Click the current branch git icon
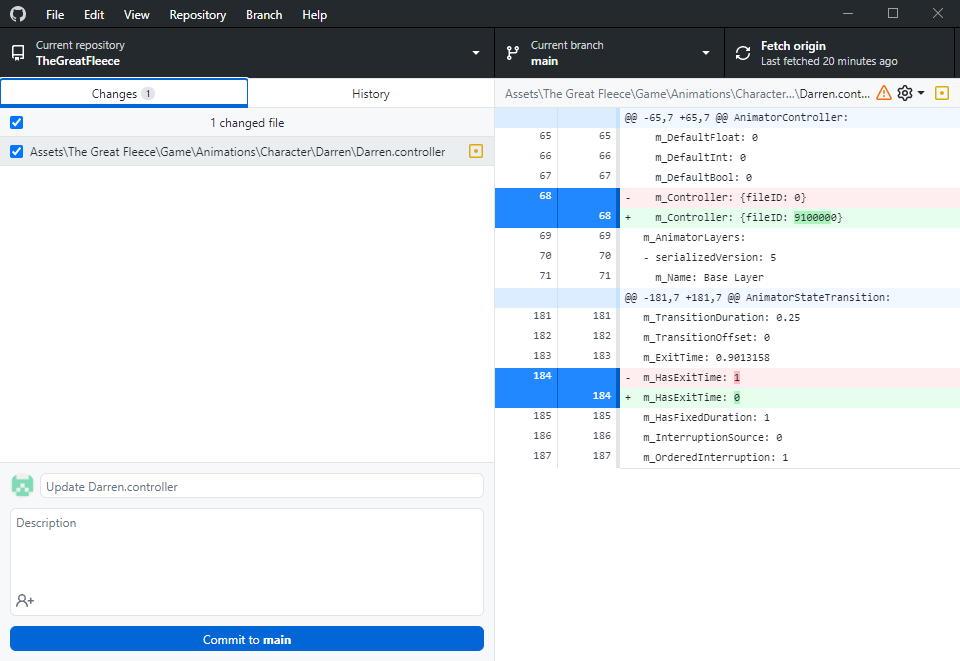 [x=512, y=53]
